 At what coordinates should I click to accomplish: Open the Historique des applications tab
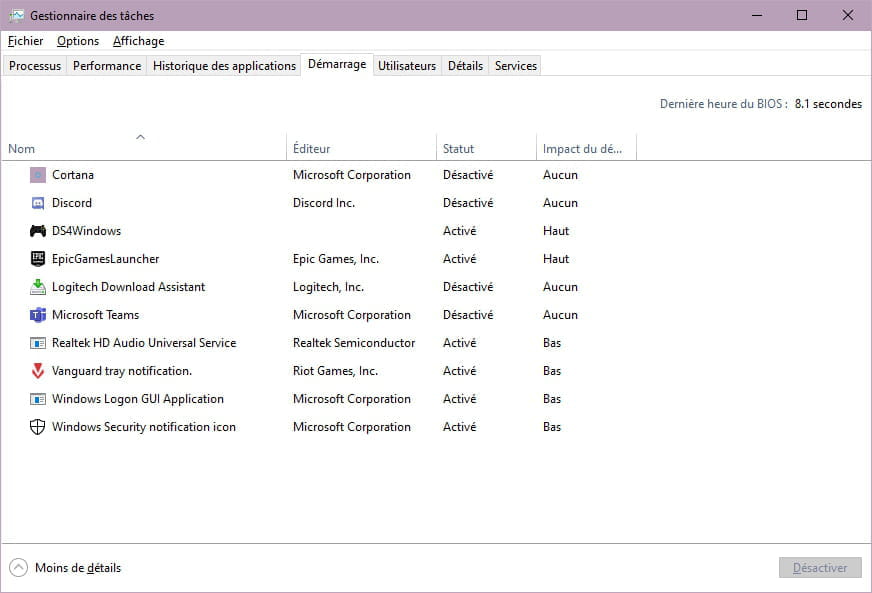click(224, 66)
